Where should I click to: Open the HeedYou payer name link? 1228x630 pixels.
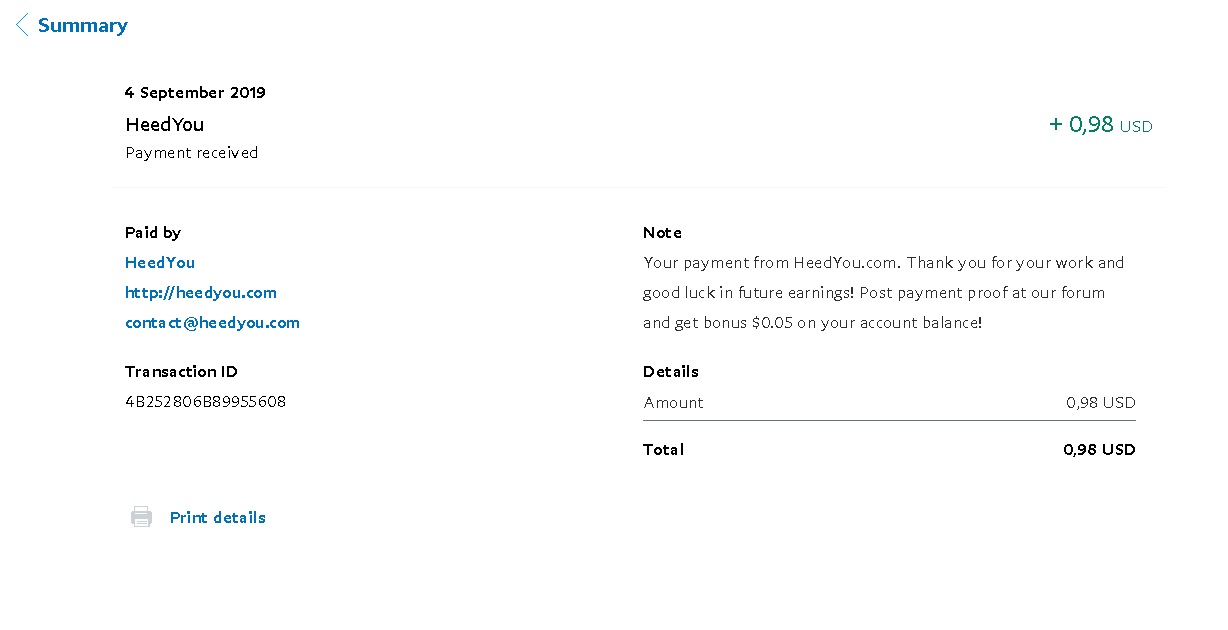pyautogui.click(x=160, y=262)
